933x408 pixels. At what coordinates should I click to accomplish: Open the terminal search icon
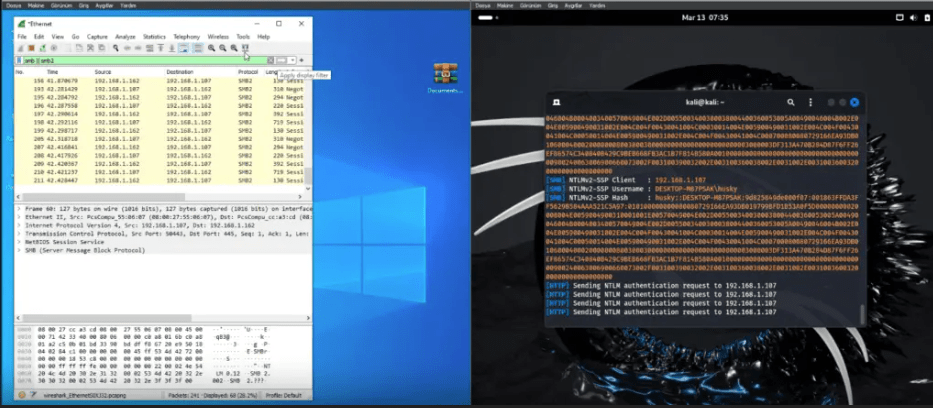coord(791,102)
